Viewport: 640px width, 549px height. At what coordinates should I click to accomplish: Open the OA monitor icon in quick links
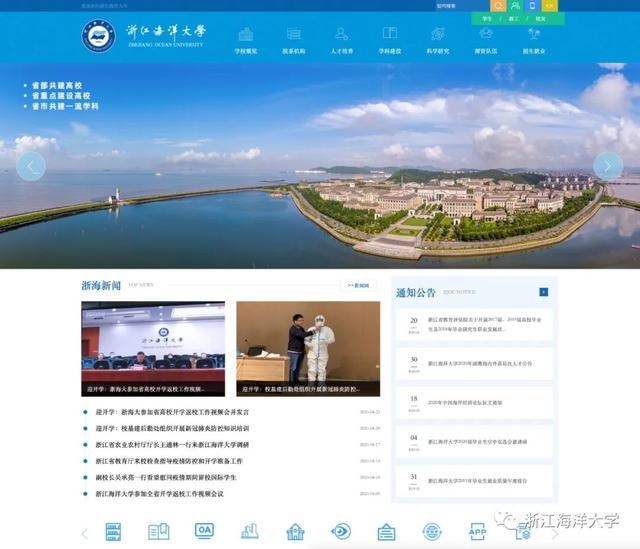(204, 531)
